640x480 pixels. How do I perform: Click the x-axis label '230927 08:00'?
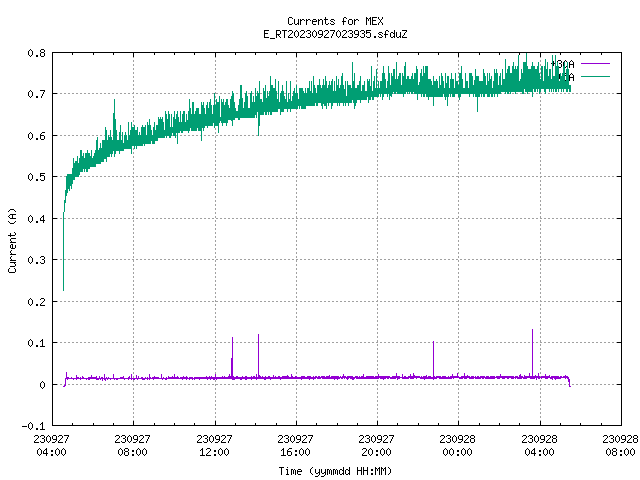[132, 446]
